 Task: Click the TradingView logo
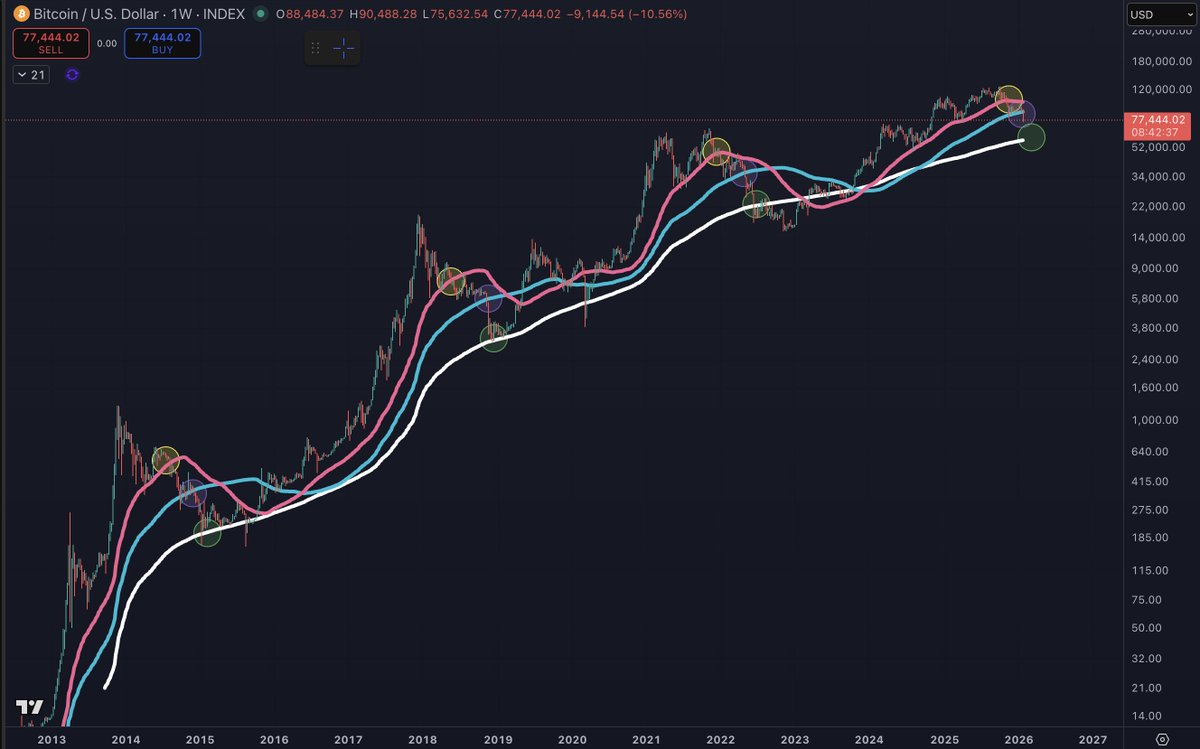(x=28, y=707)
